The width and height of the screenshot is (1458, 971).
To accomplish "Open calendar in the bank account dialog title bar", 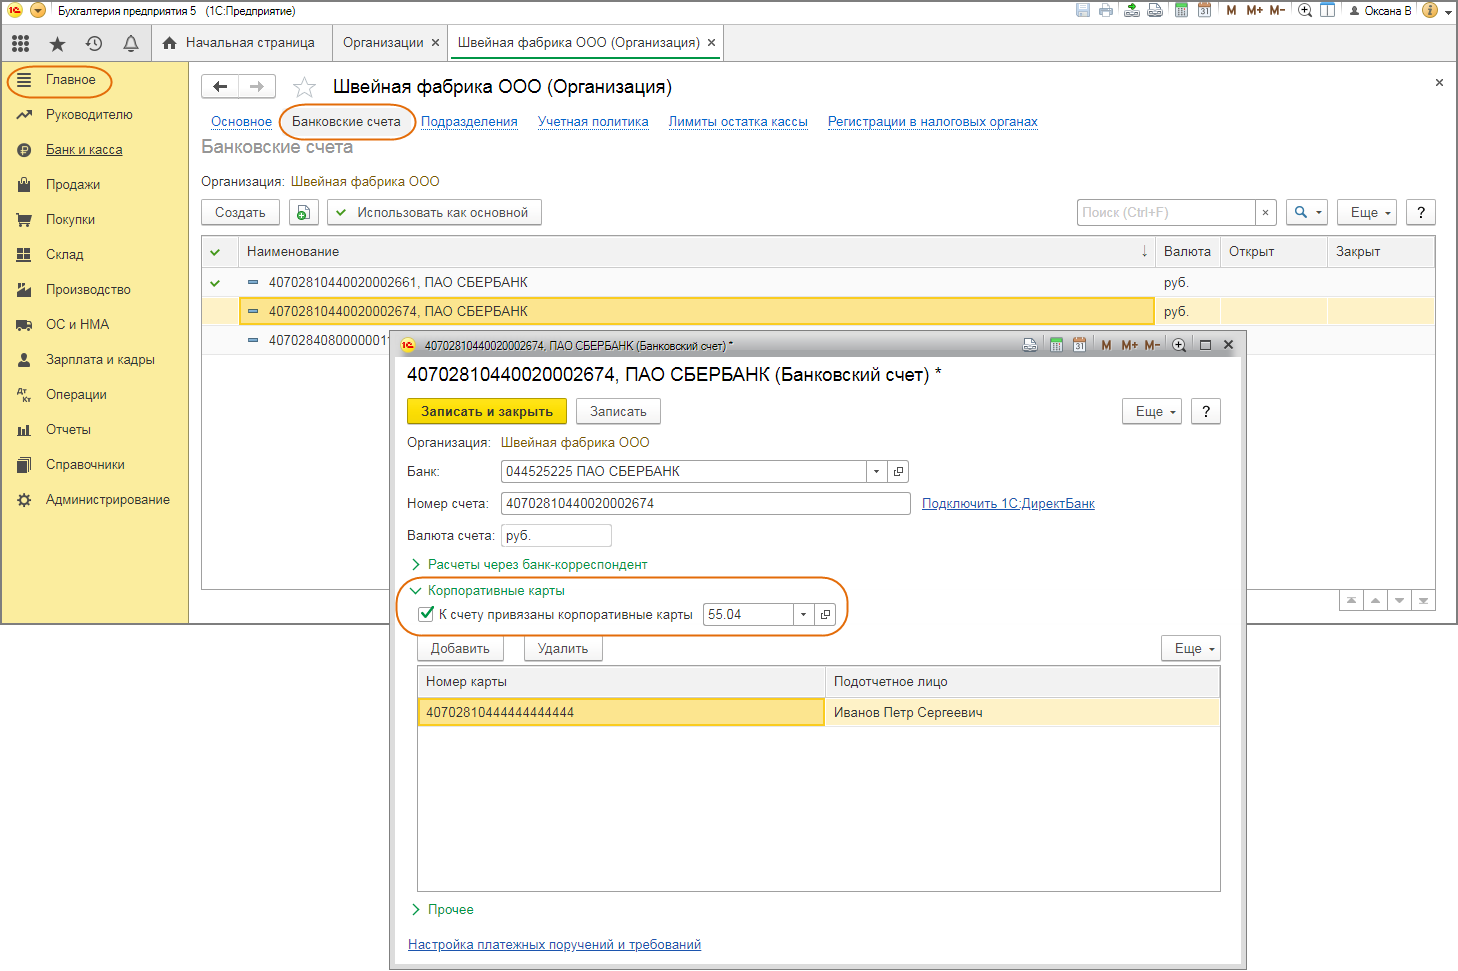I will click(1079, 345).
